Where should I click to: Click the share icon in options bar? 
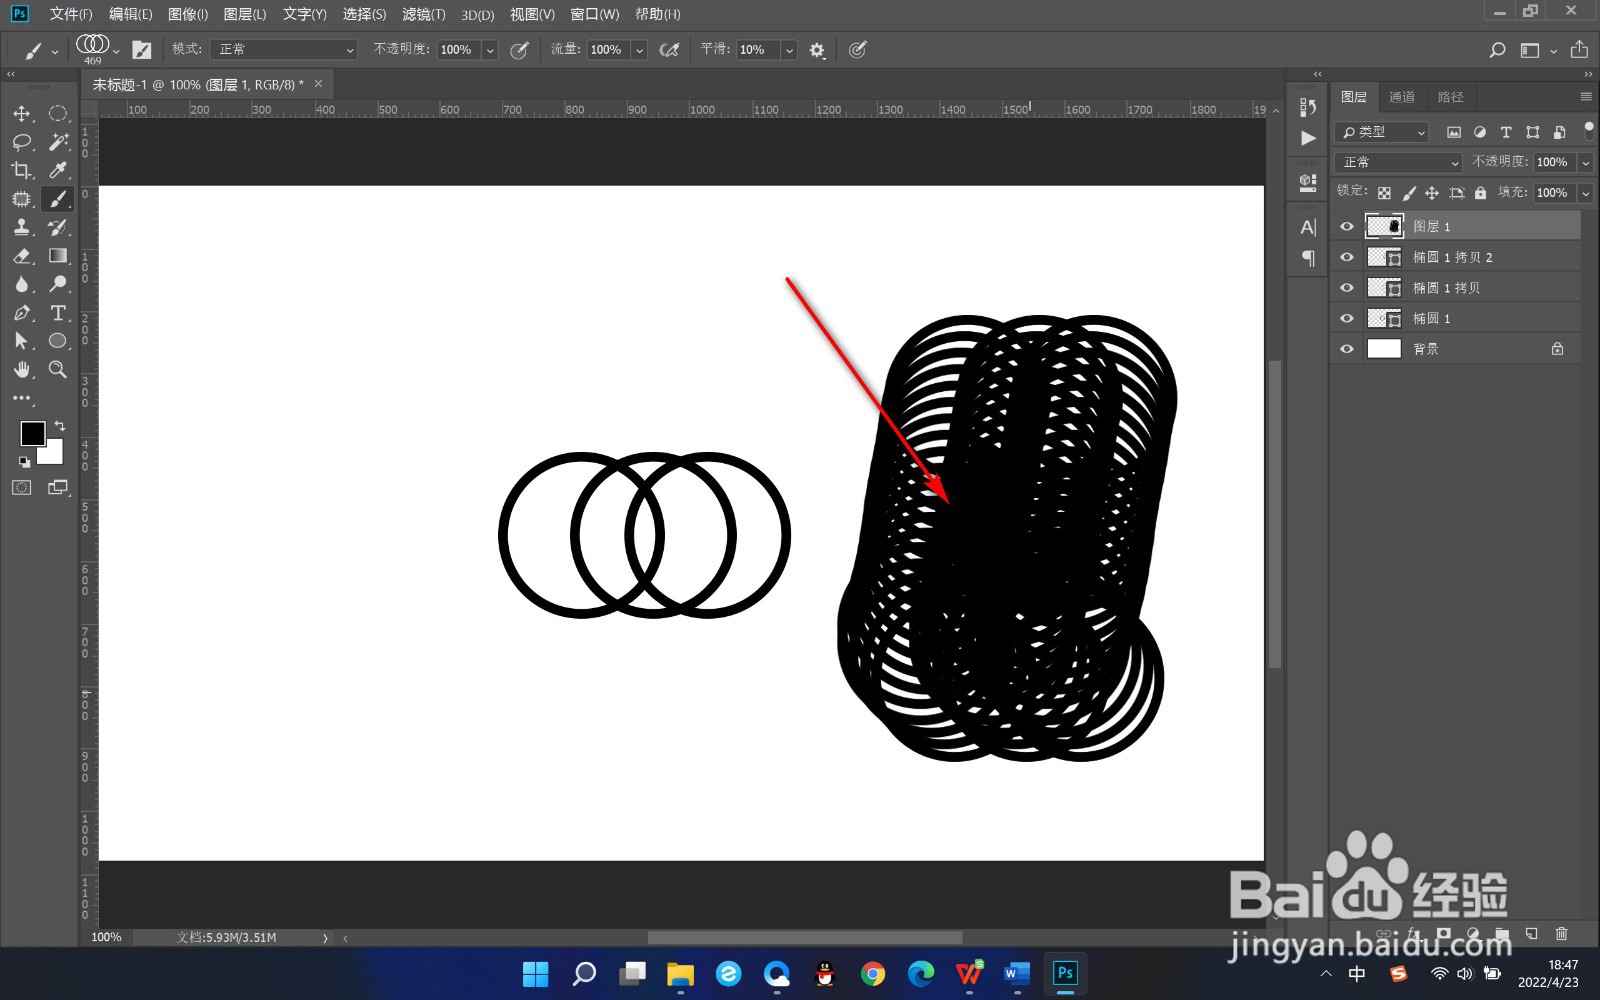coord(1579,50)
